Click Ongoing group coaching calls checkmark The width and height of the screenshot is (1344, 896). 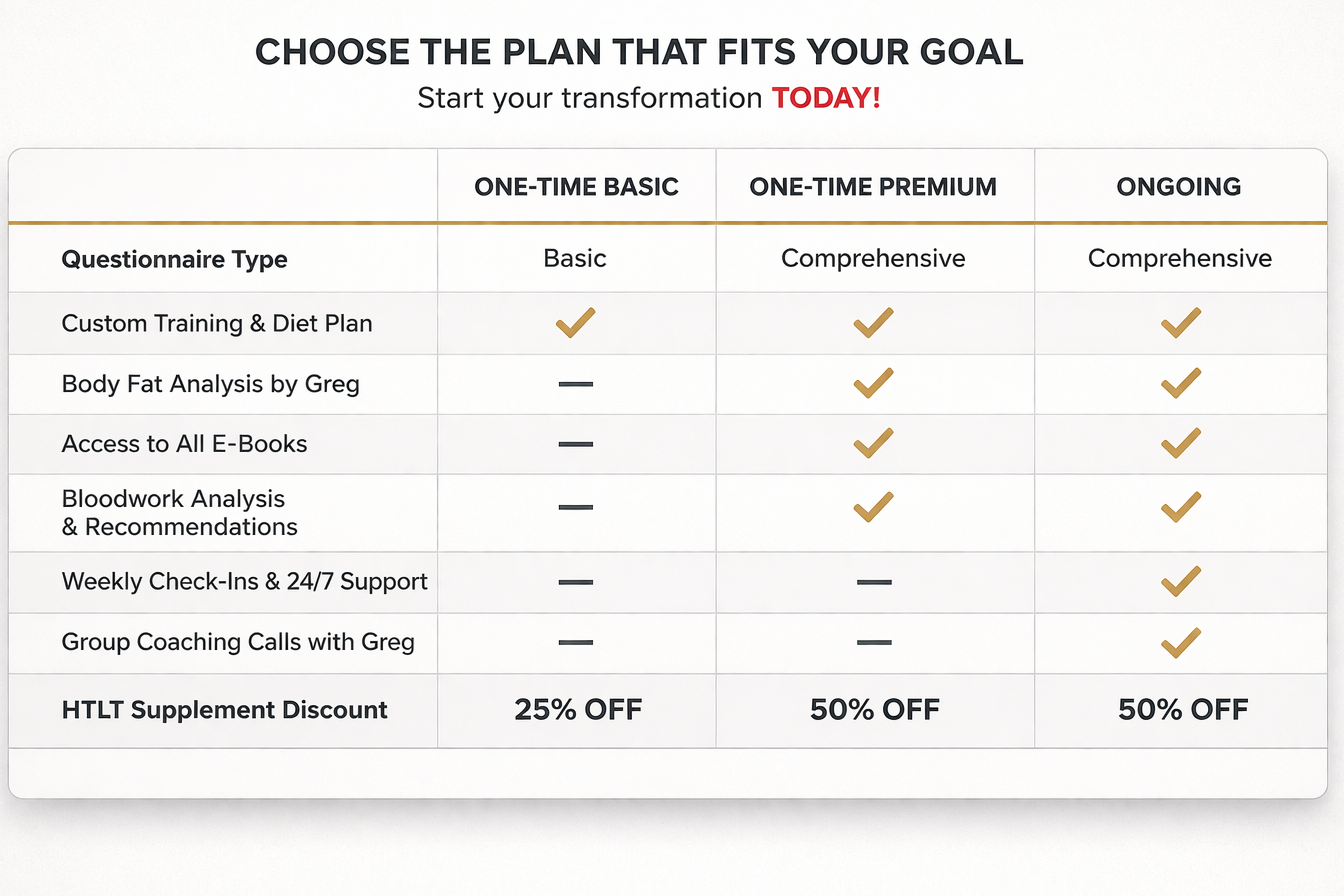coord(1180,642)
